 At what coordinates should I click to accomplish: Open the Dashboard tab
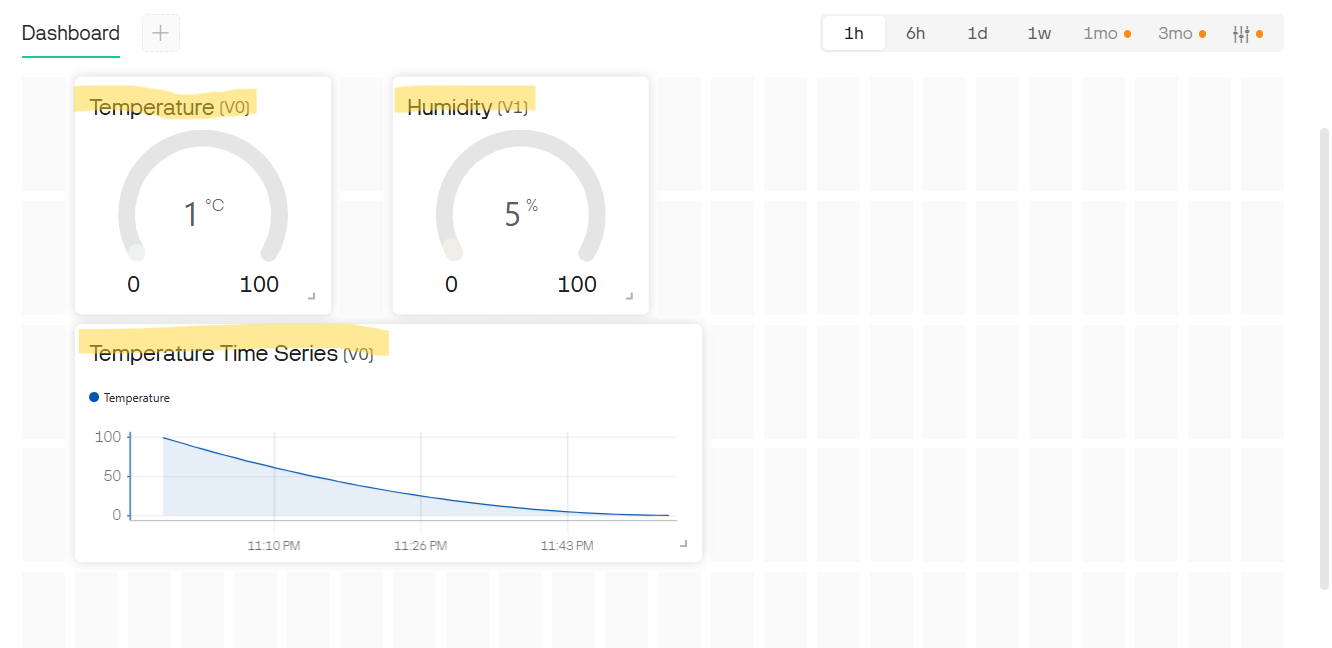tap(71, 33)
